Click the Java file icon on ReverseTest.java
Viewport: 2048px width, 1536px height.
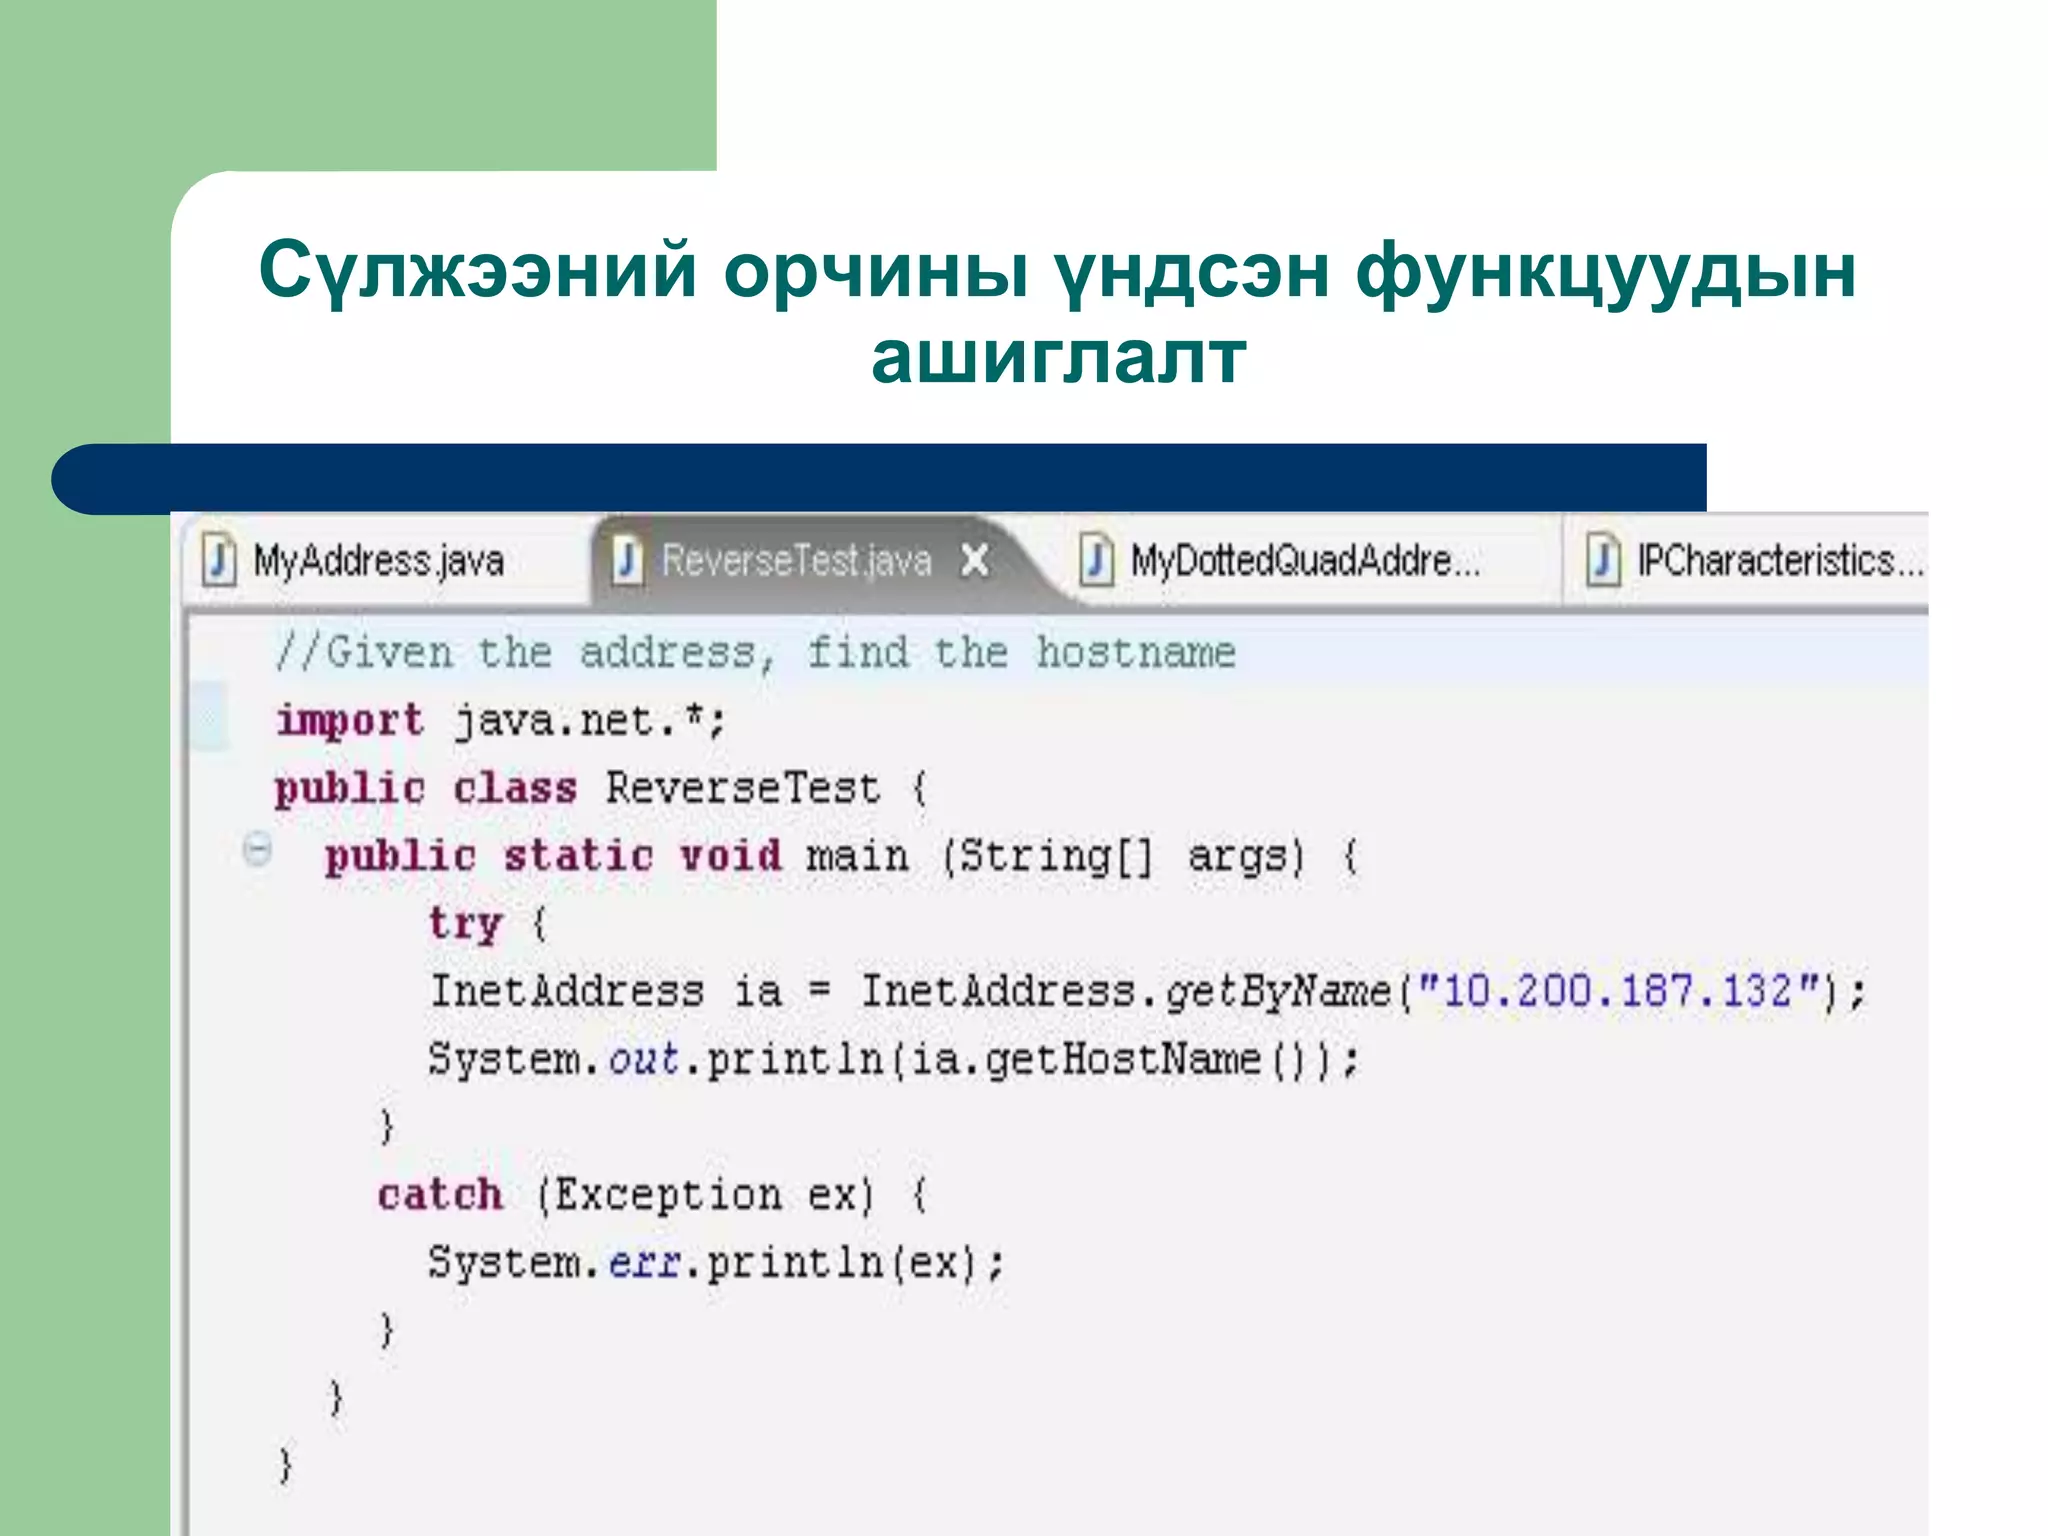pyautogui.click(x=628, y=560)
